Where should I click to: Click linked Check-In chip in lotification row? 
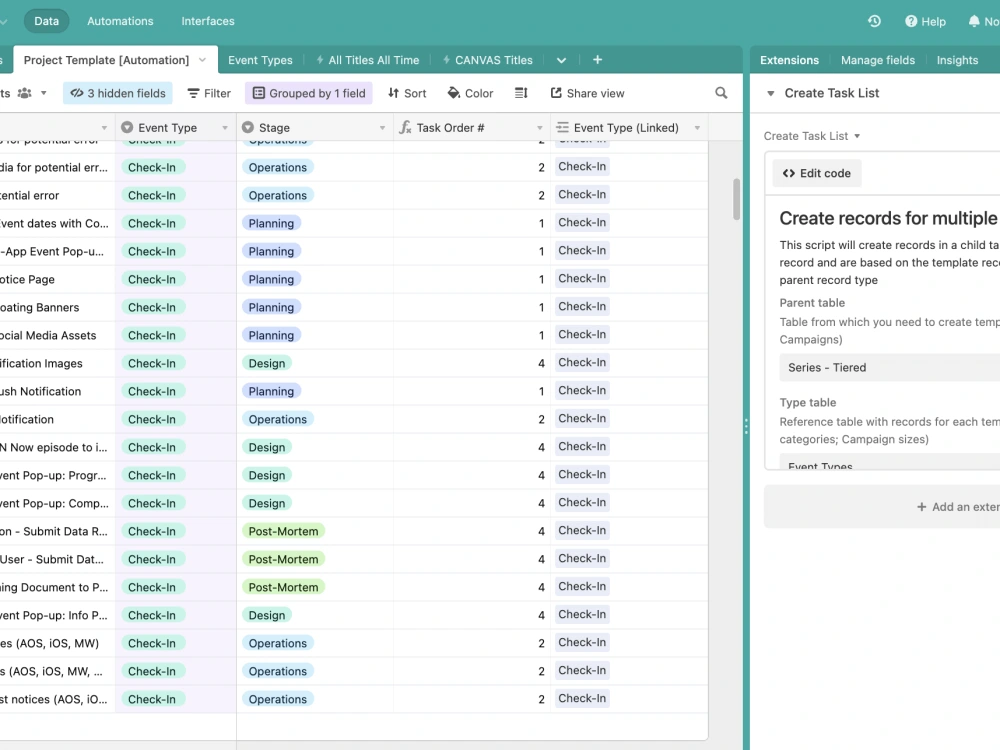pos(582,418)
